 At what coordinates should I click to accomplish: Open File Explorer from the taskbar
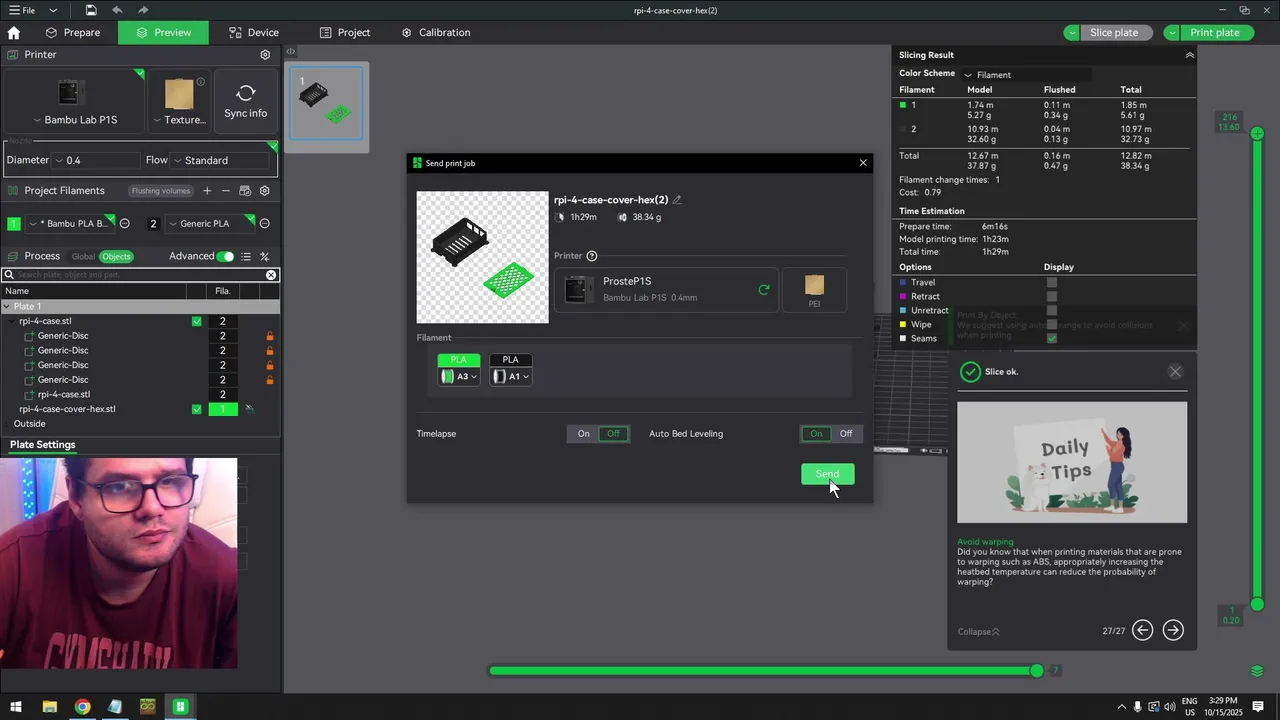point(49,707)
